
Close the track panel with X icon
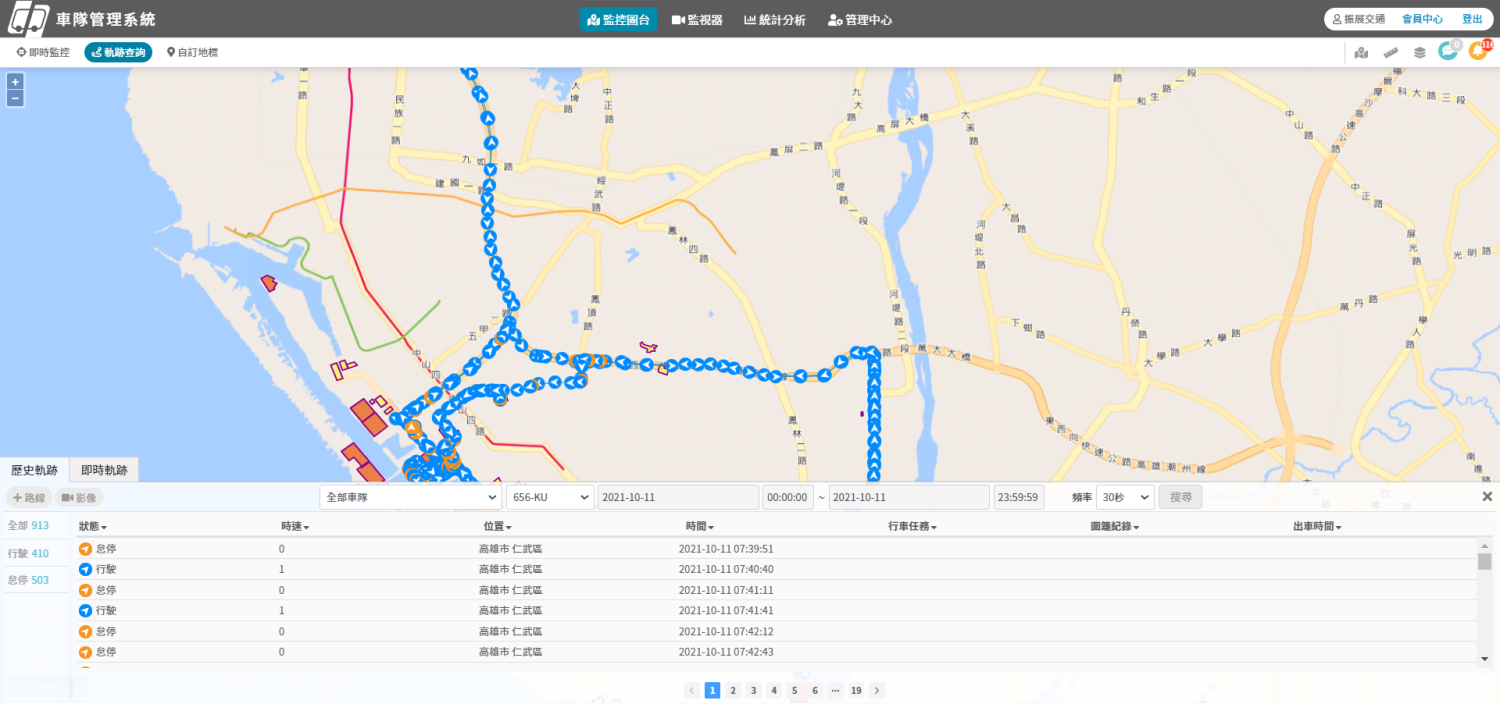click(x=1487, y=497)
